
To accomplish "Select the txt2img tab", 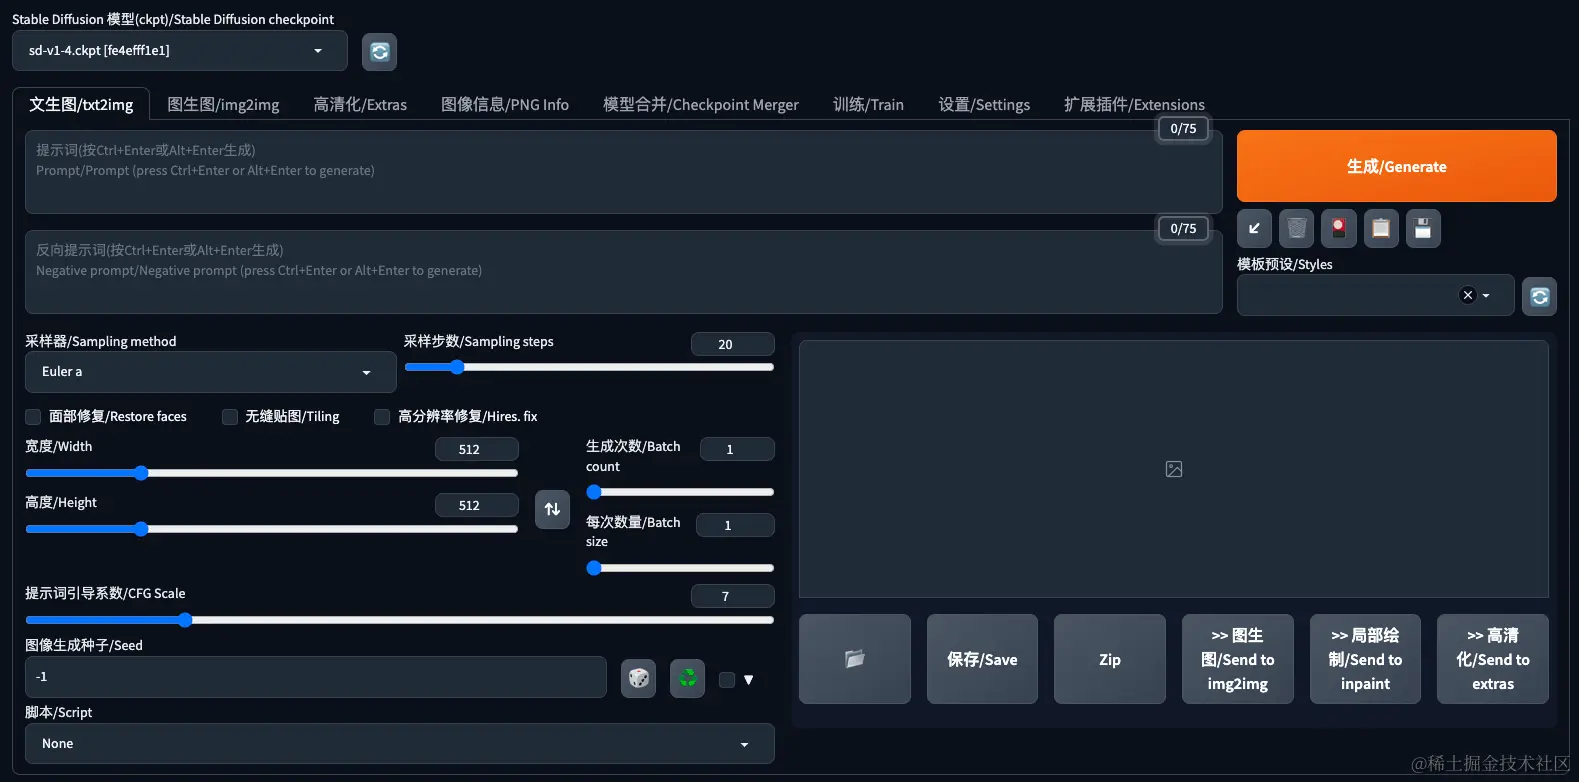I will (x=81, y=104).
